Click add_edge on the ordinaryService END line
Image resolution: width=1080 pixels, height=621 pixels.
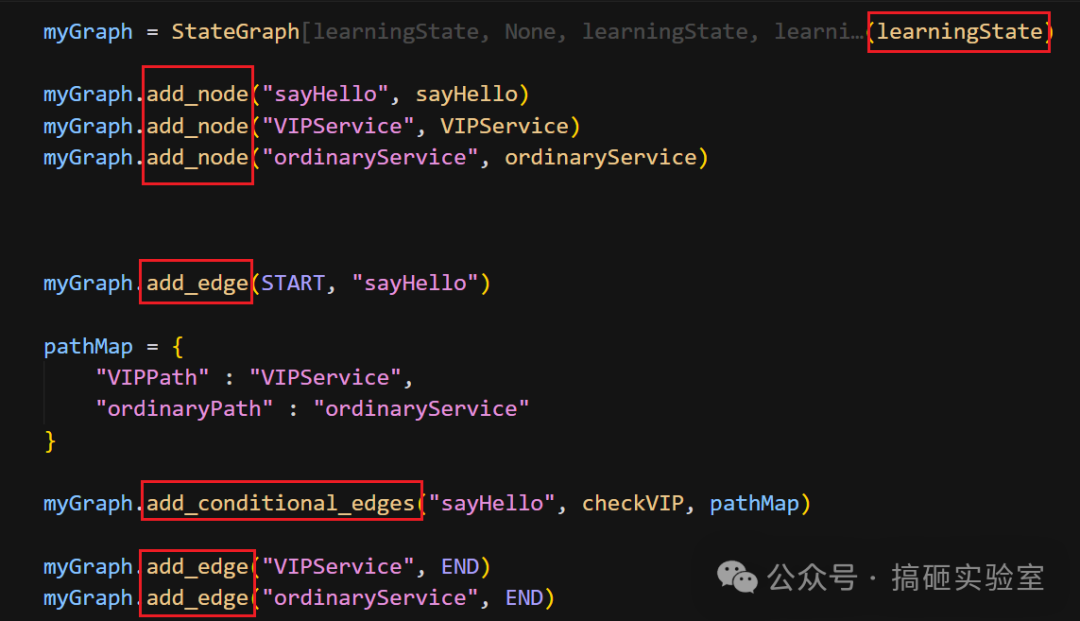(x=197, y=598)
